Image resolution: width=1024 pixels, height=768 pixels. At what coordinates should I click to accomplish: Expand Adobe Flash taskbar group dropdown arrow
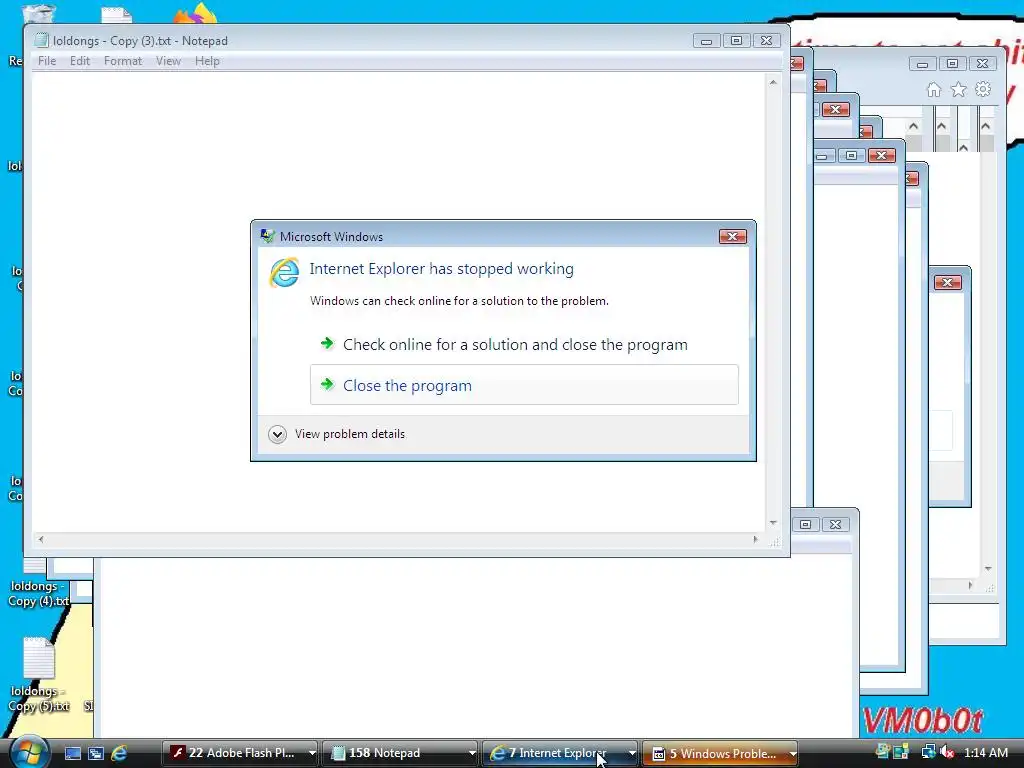pyautogui.click(x=312, y=753)
